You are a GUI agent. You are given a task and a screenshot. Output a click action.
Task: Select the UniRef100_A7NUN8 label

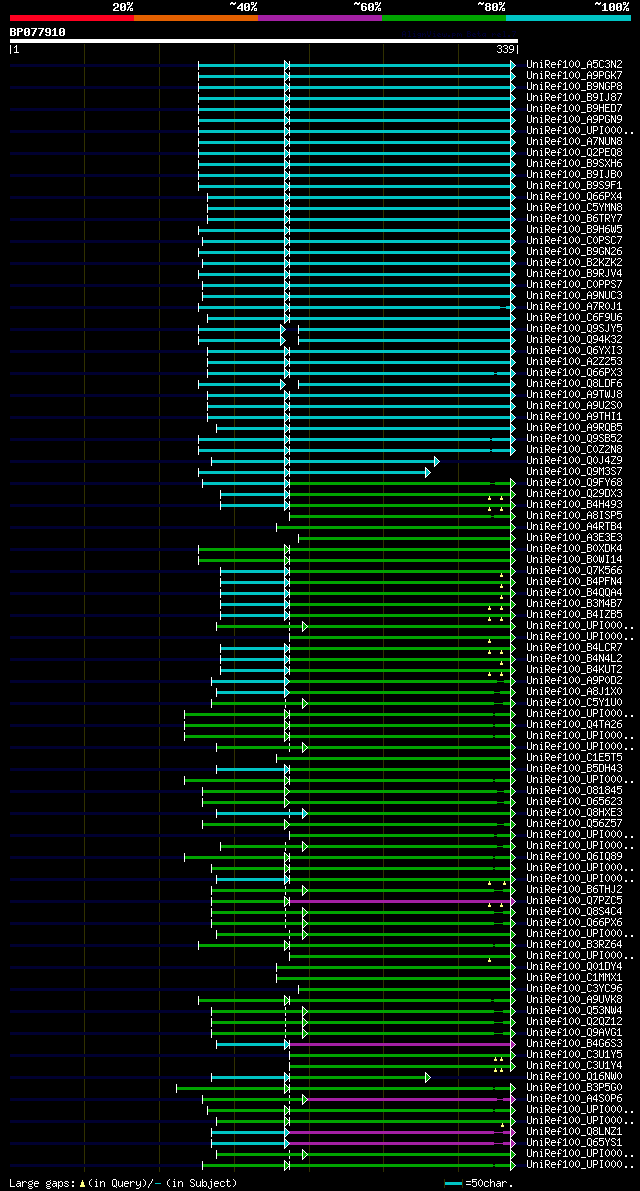tap(574, 142)
